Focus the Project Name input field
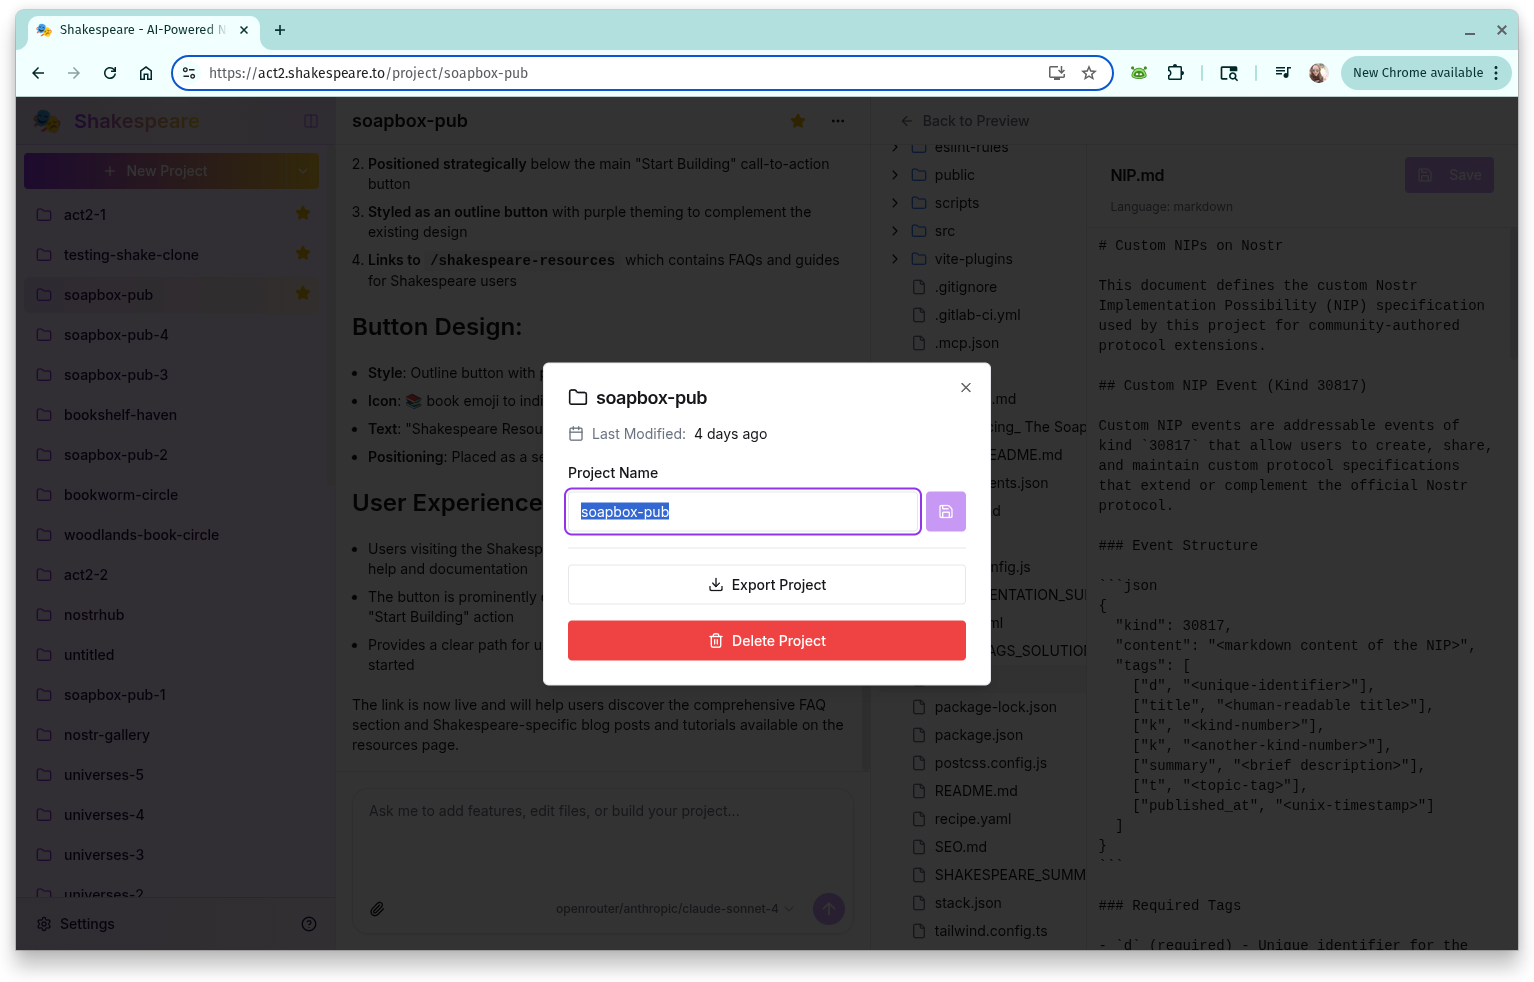This screenshot has height=982, width=1534. (742, 511)
